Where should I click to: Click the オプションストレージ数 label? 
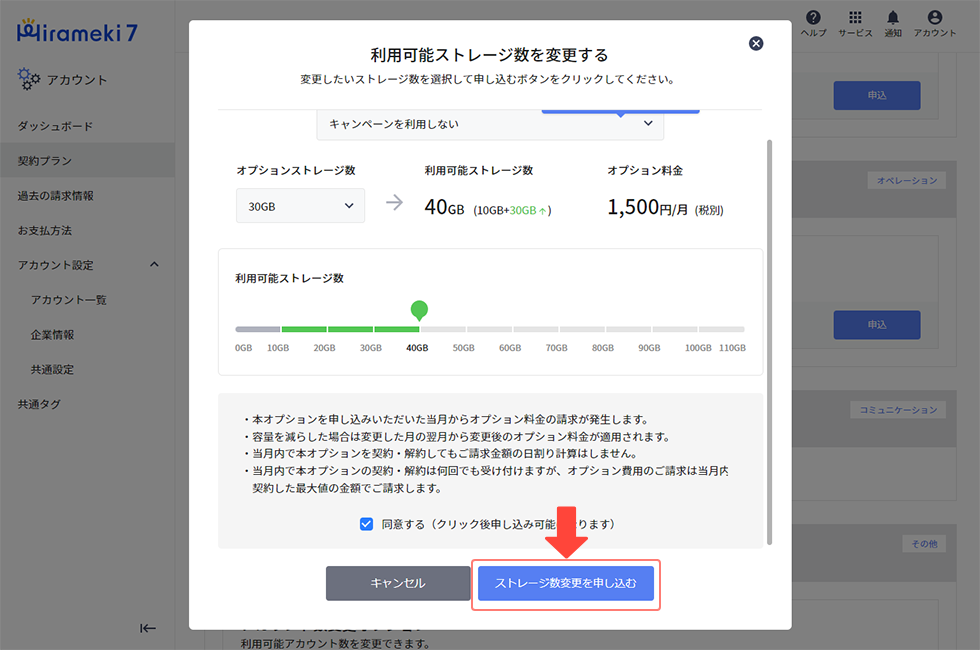point(296,170)
